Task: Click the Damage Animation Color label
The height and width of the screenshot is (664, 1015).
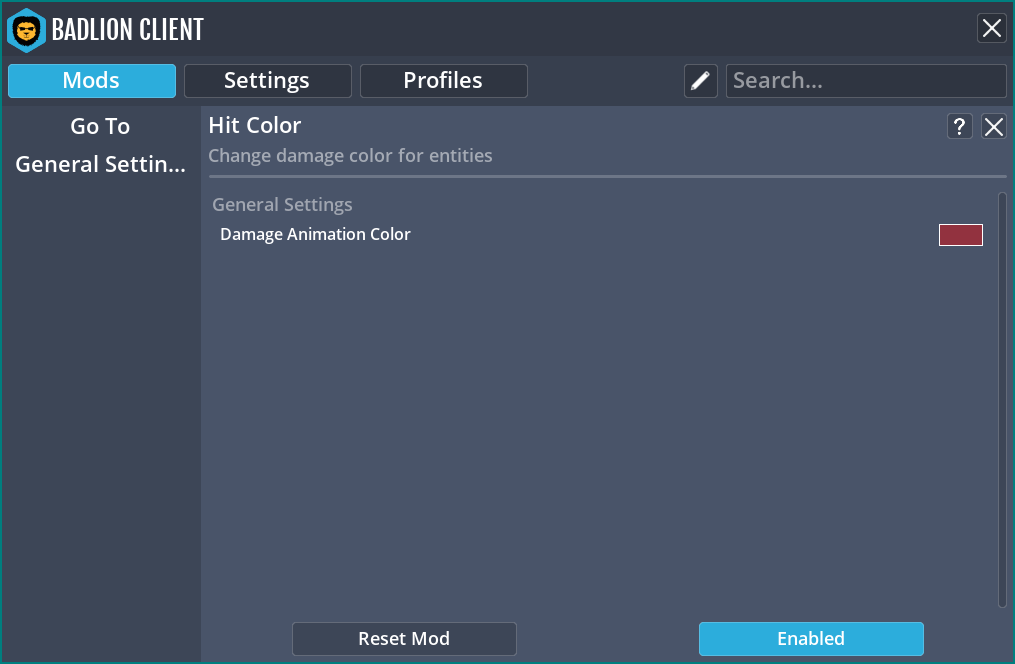Action: [315, 234]
